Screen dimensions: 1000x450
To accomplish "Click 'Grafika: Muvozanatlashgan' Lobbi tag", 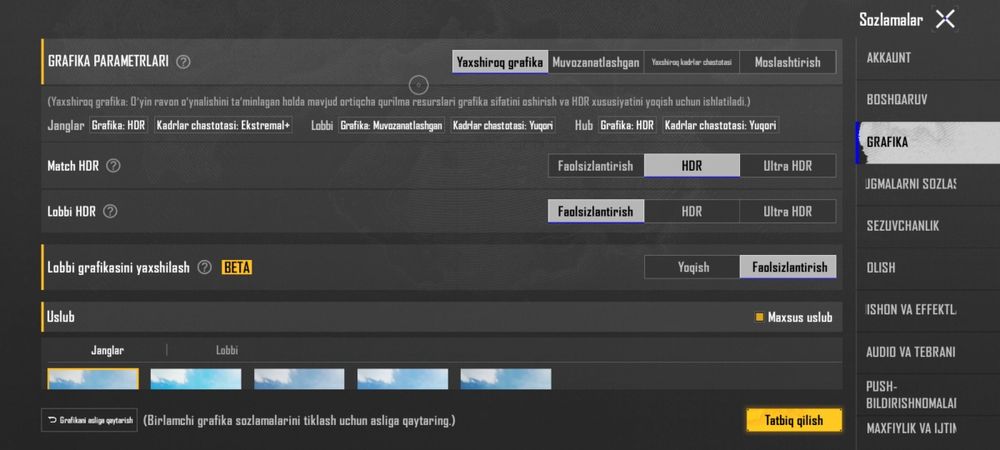I will point(392,126).
